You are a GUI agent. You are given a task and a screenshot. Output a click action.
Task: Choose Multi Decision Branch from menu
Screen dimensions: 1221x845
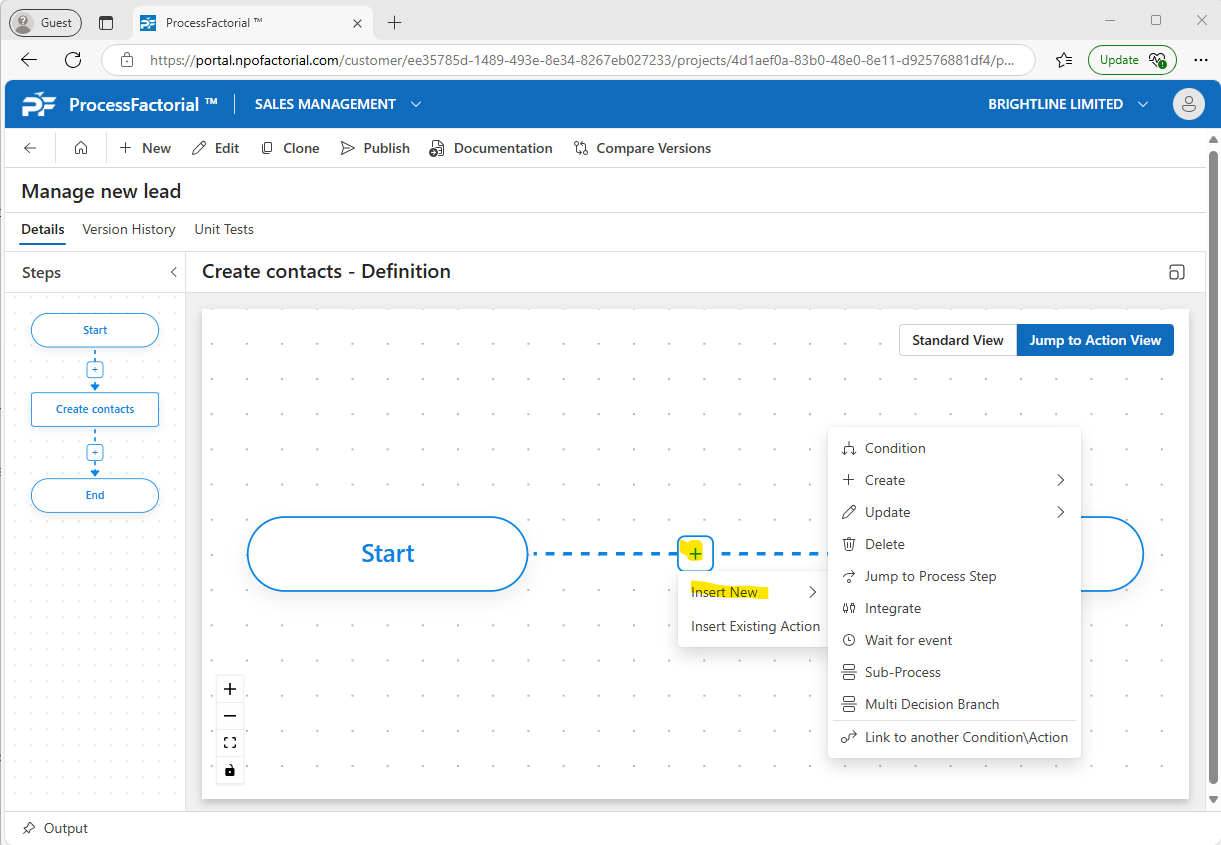(x=931, y=704)
